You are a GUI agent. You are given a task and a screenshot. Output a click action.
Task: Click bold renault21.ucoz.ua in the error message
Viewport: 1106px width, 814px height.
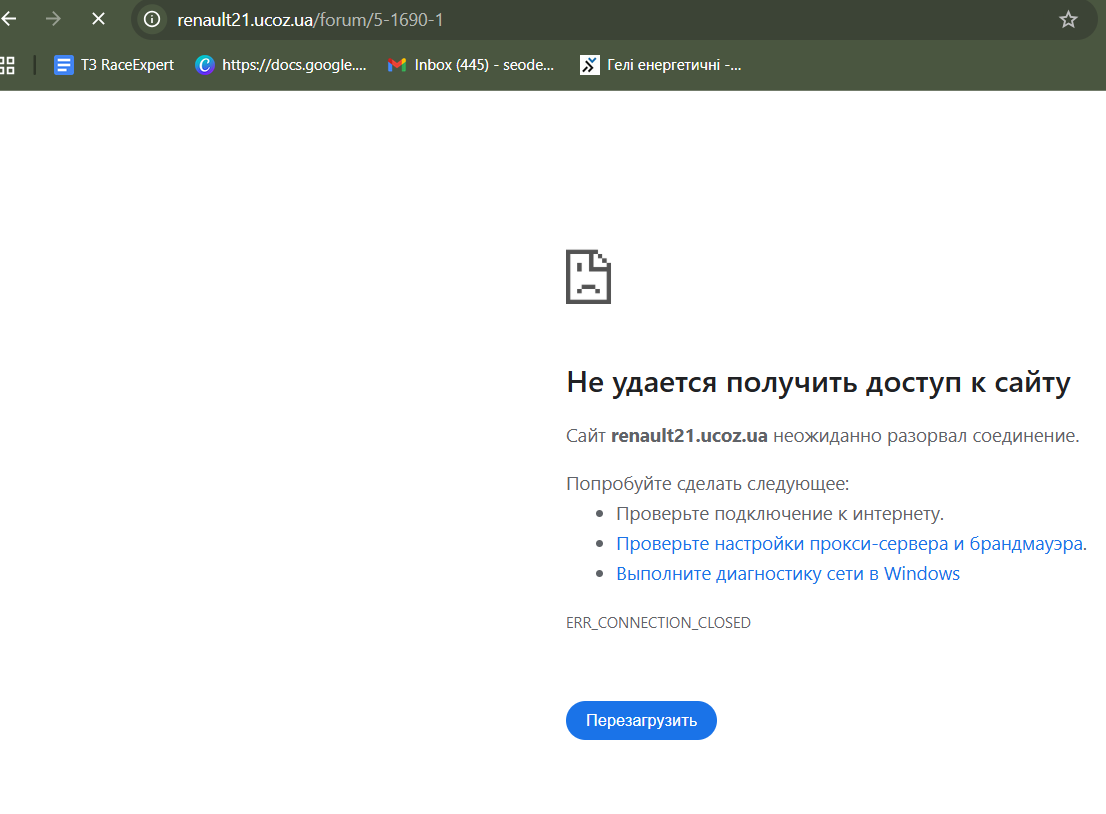coord(689,436)
